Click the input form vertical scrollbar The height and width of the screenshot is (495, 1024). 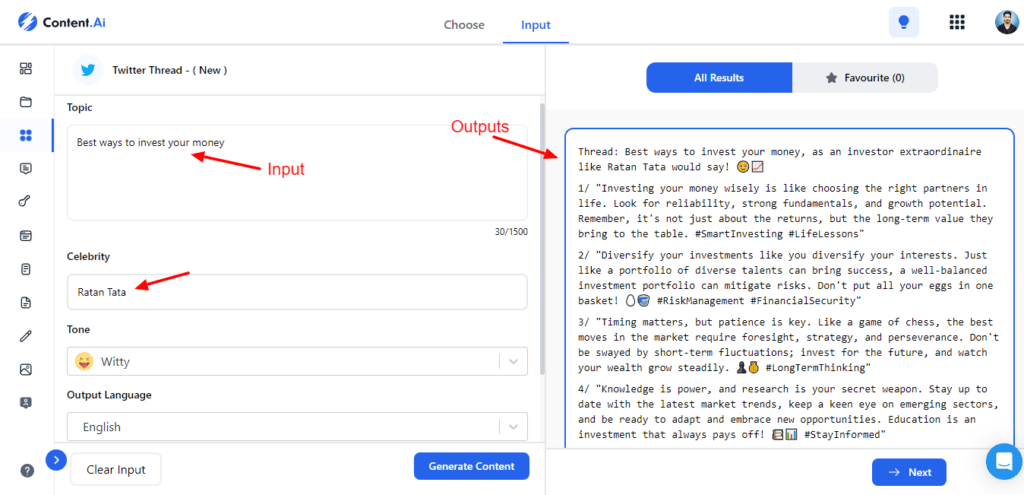[x=541, y=238]
